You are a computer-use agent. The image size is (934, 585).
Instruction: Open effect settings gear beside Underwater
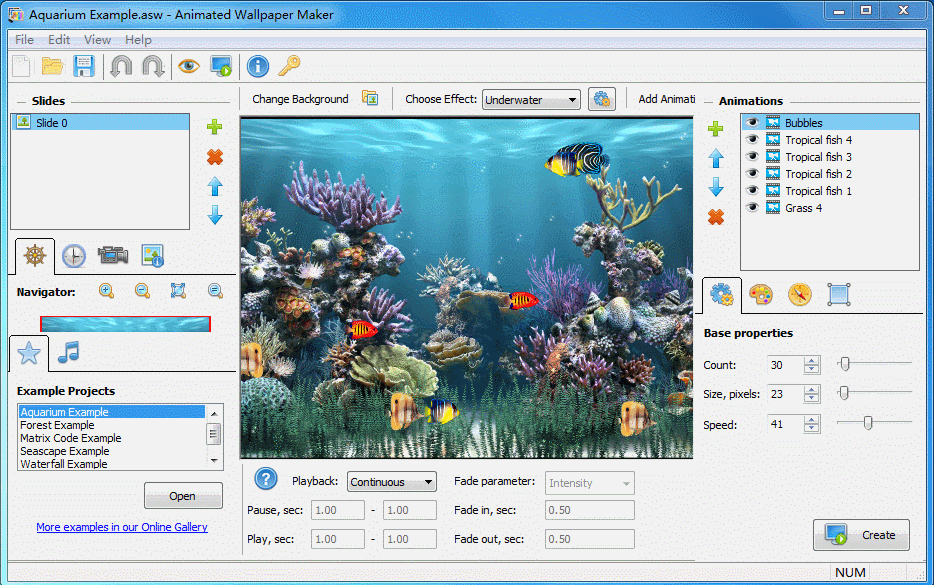pyautogui.click(x=601, y=99)
